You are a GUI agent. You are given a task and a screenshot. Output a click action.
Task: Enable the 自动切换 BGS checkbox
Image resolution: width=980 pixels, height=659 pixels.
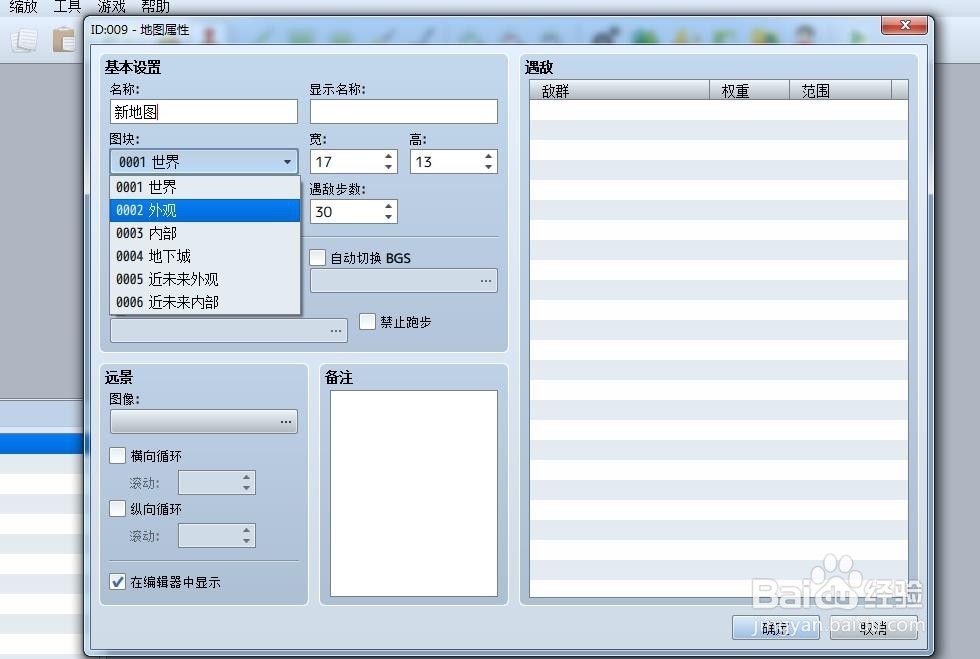tap(317, 257)
